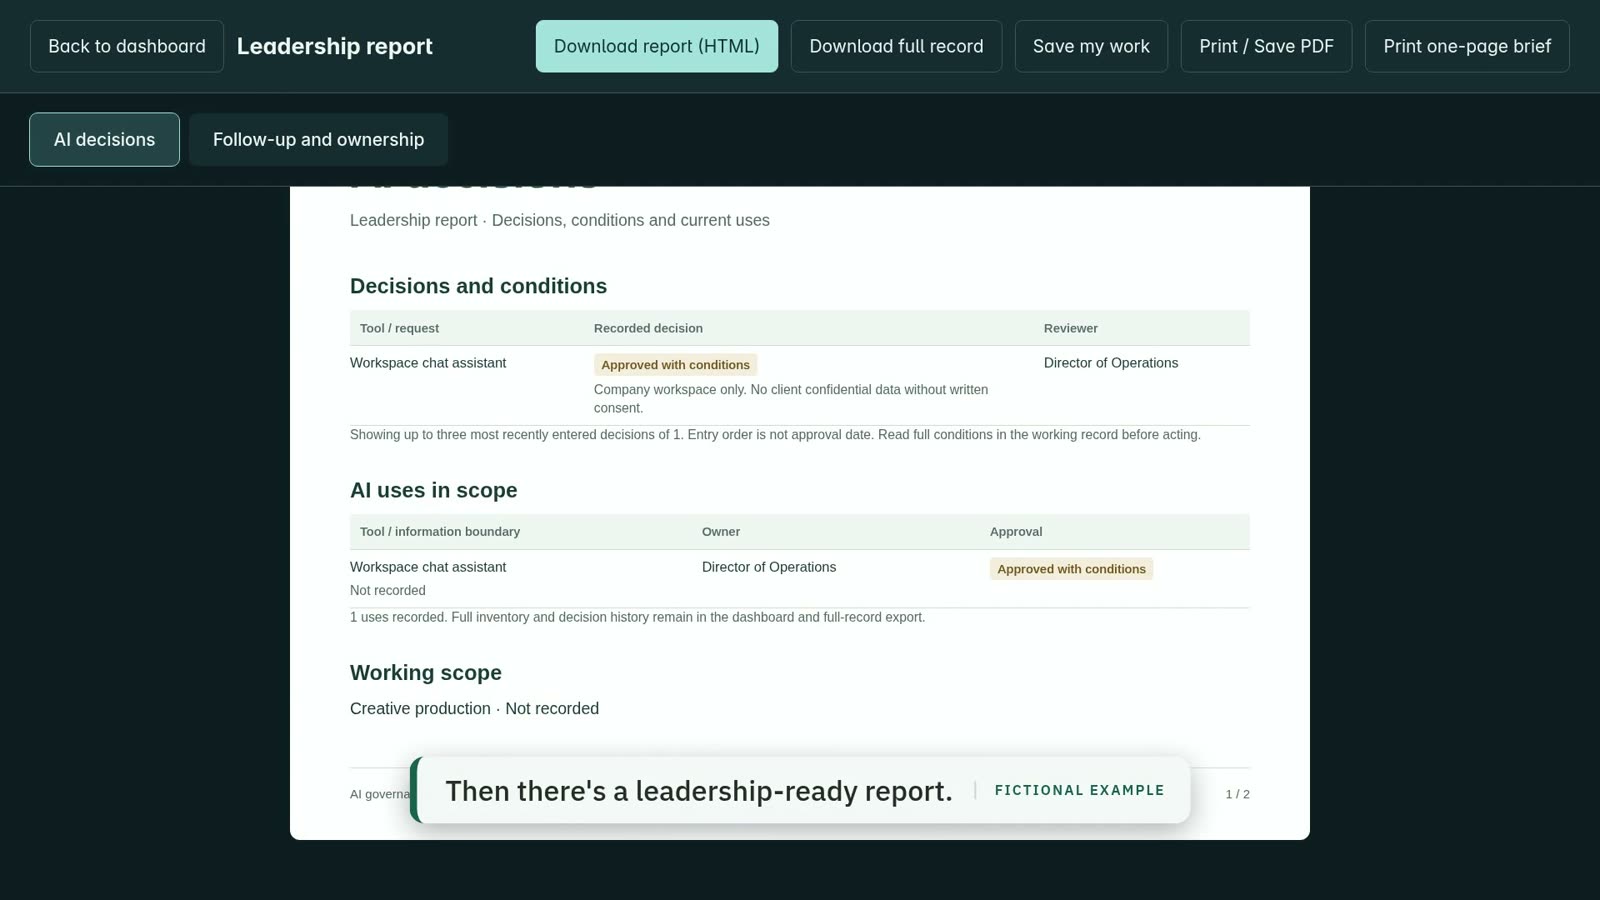Click Director of Operations reviewer cell
Screen dimensions: 1600x900
1111,363
